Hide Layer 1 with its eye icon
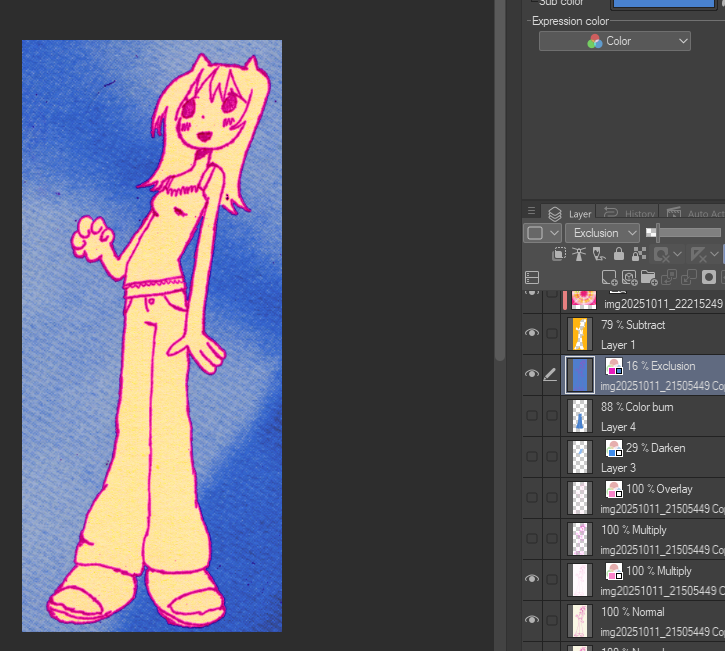The height and width of the screenshot is (651, 725). [532, 333]
